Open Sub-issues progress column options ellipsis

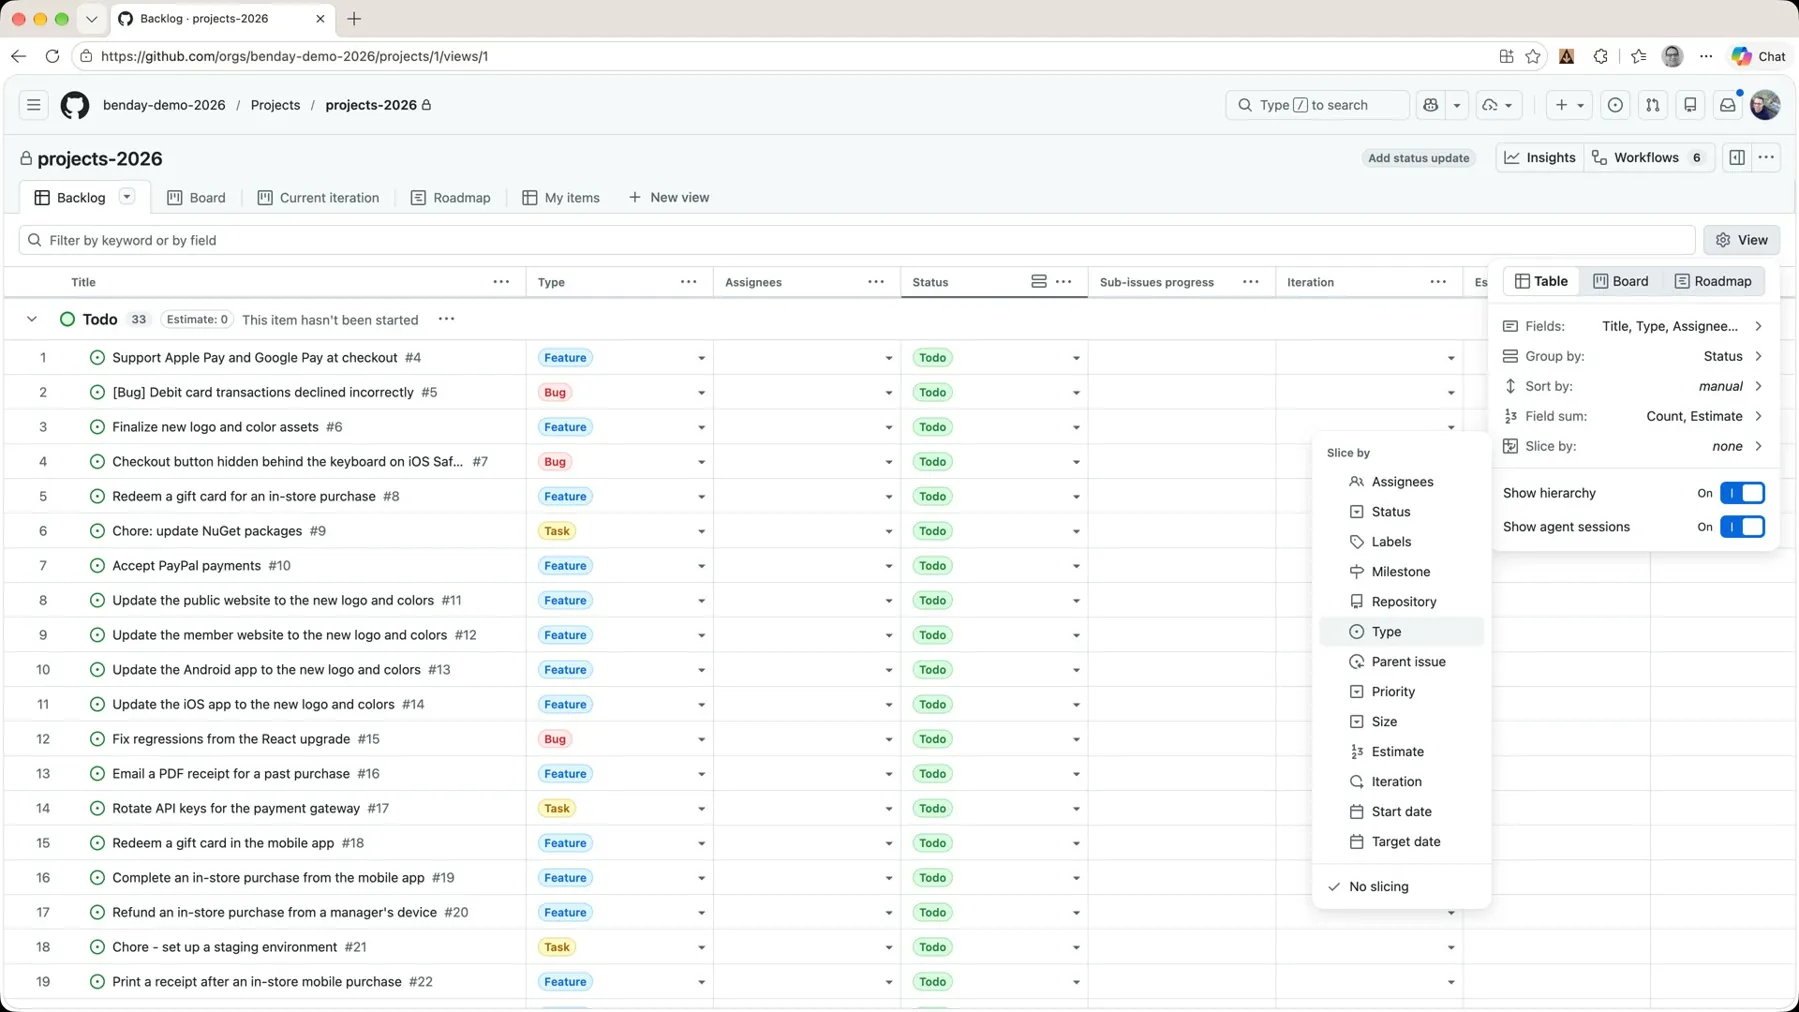1251,282
